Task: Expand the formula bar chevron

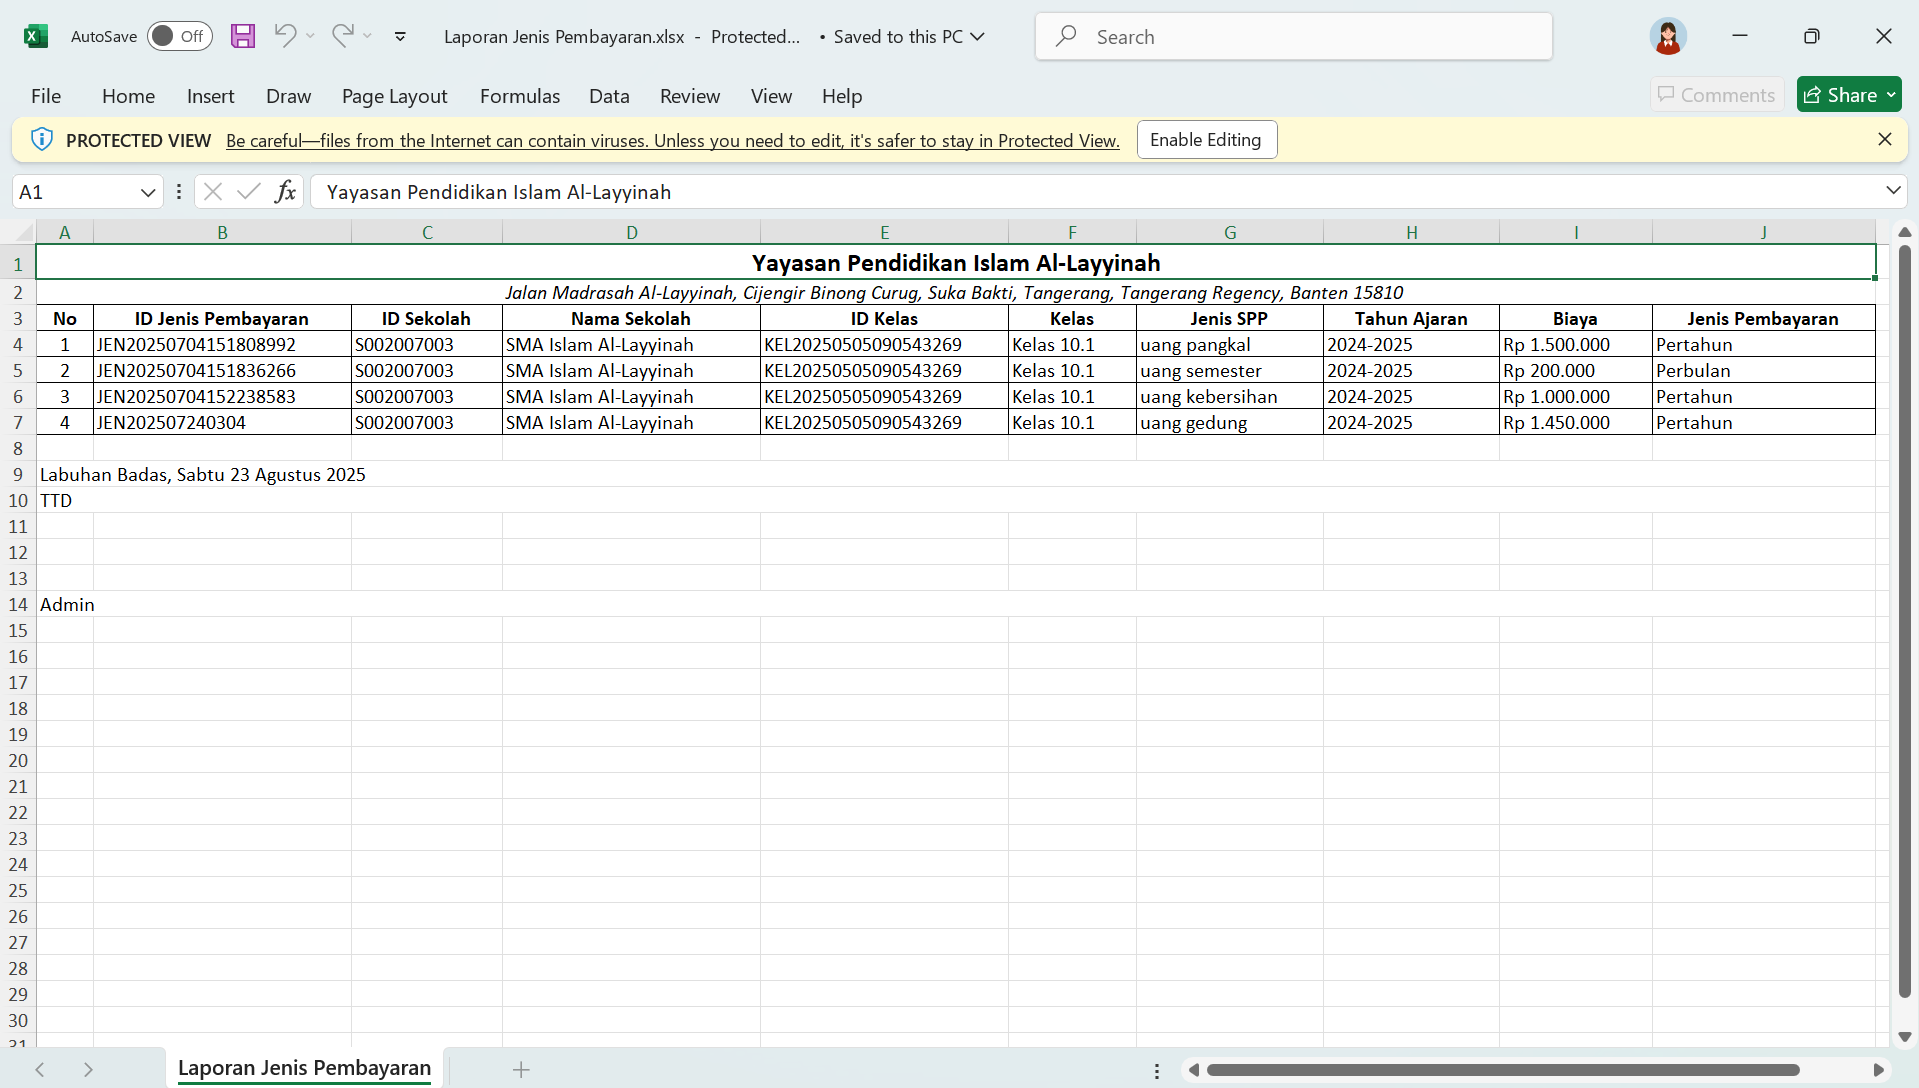Action: point(1893,190)
